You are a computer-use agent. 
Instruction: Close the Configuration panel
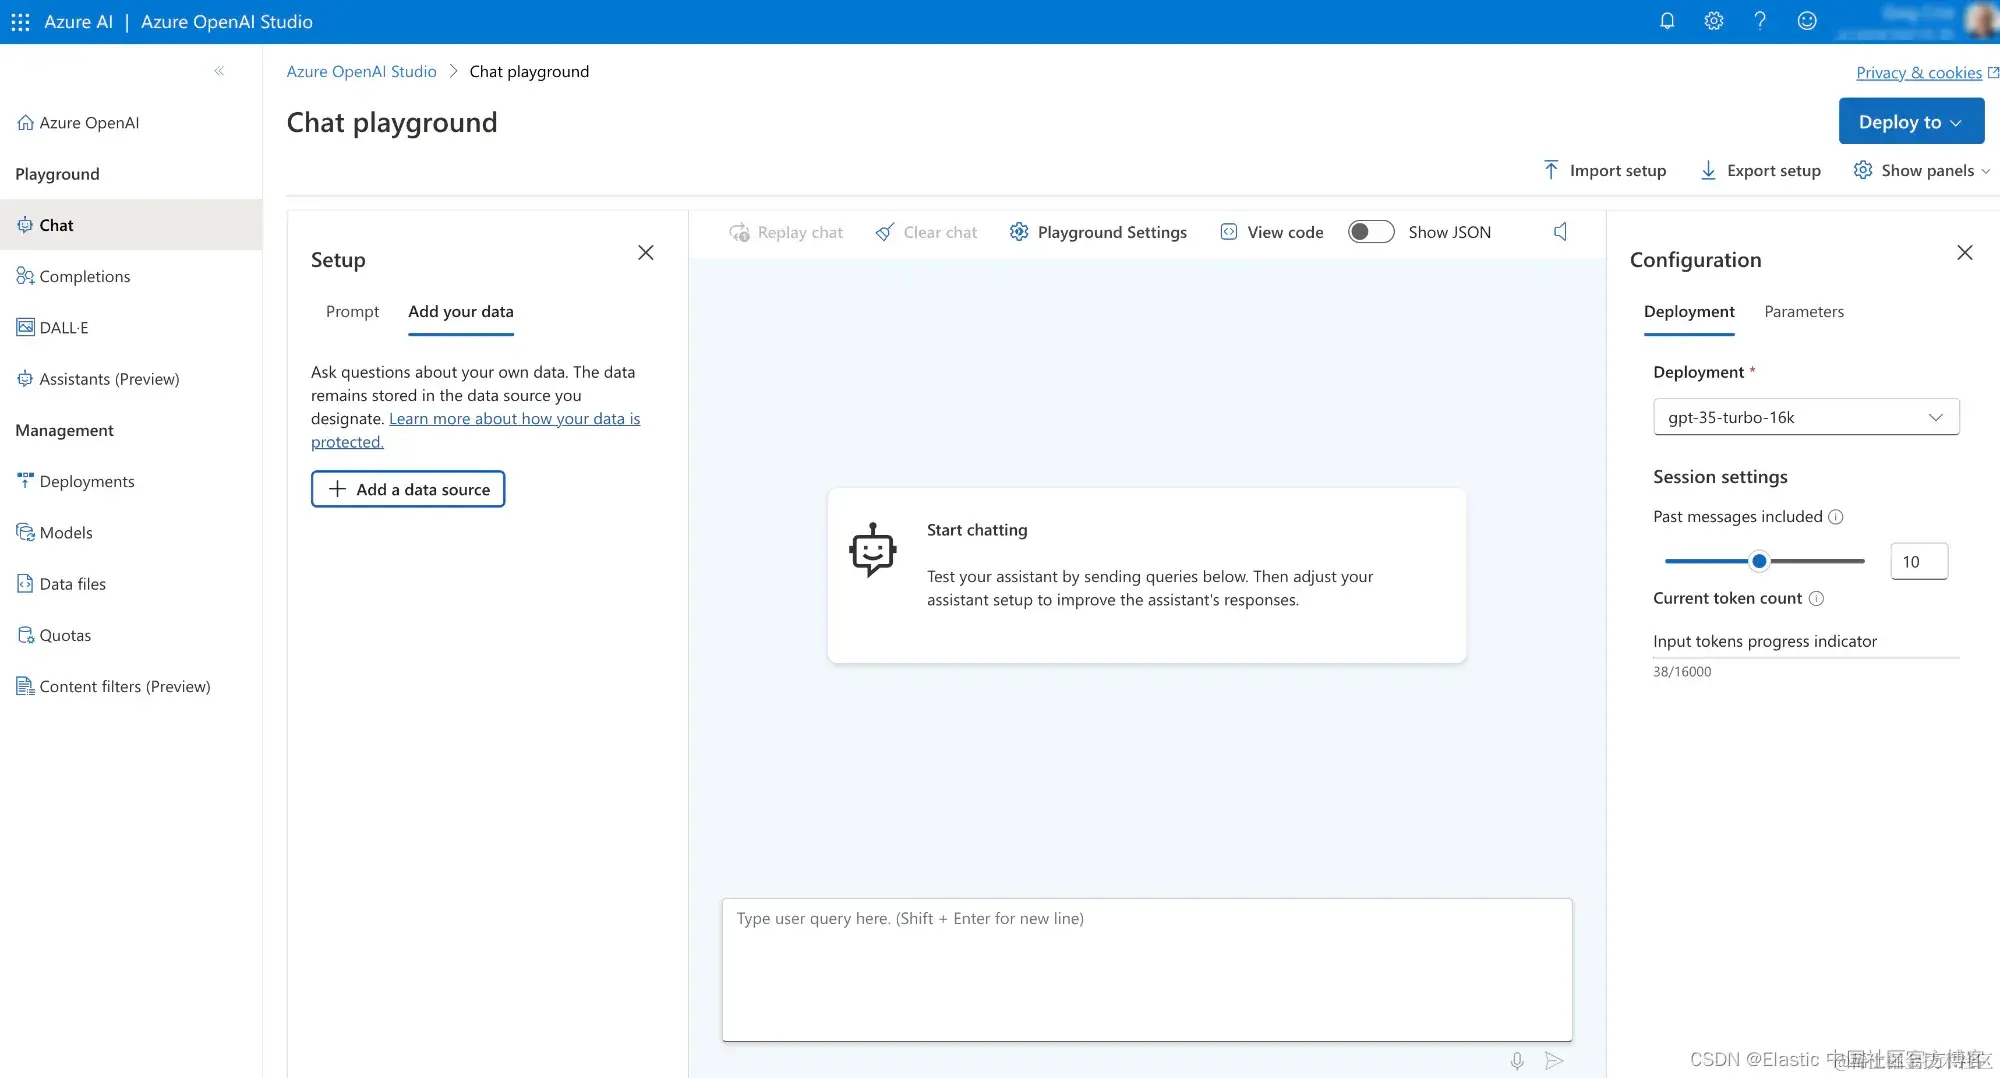pyautogui.click(x=1965, y=252)
